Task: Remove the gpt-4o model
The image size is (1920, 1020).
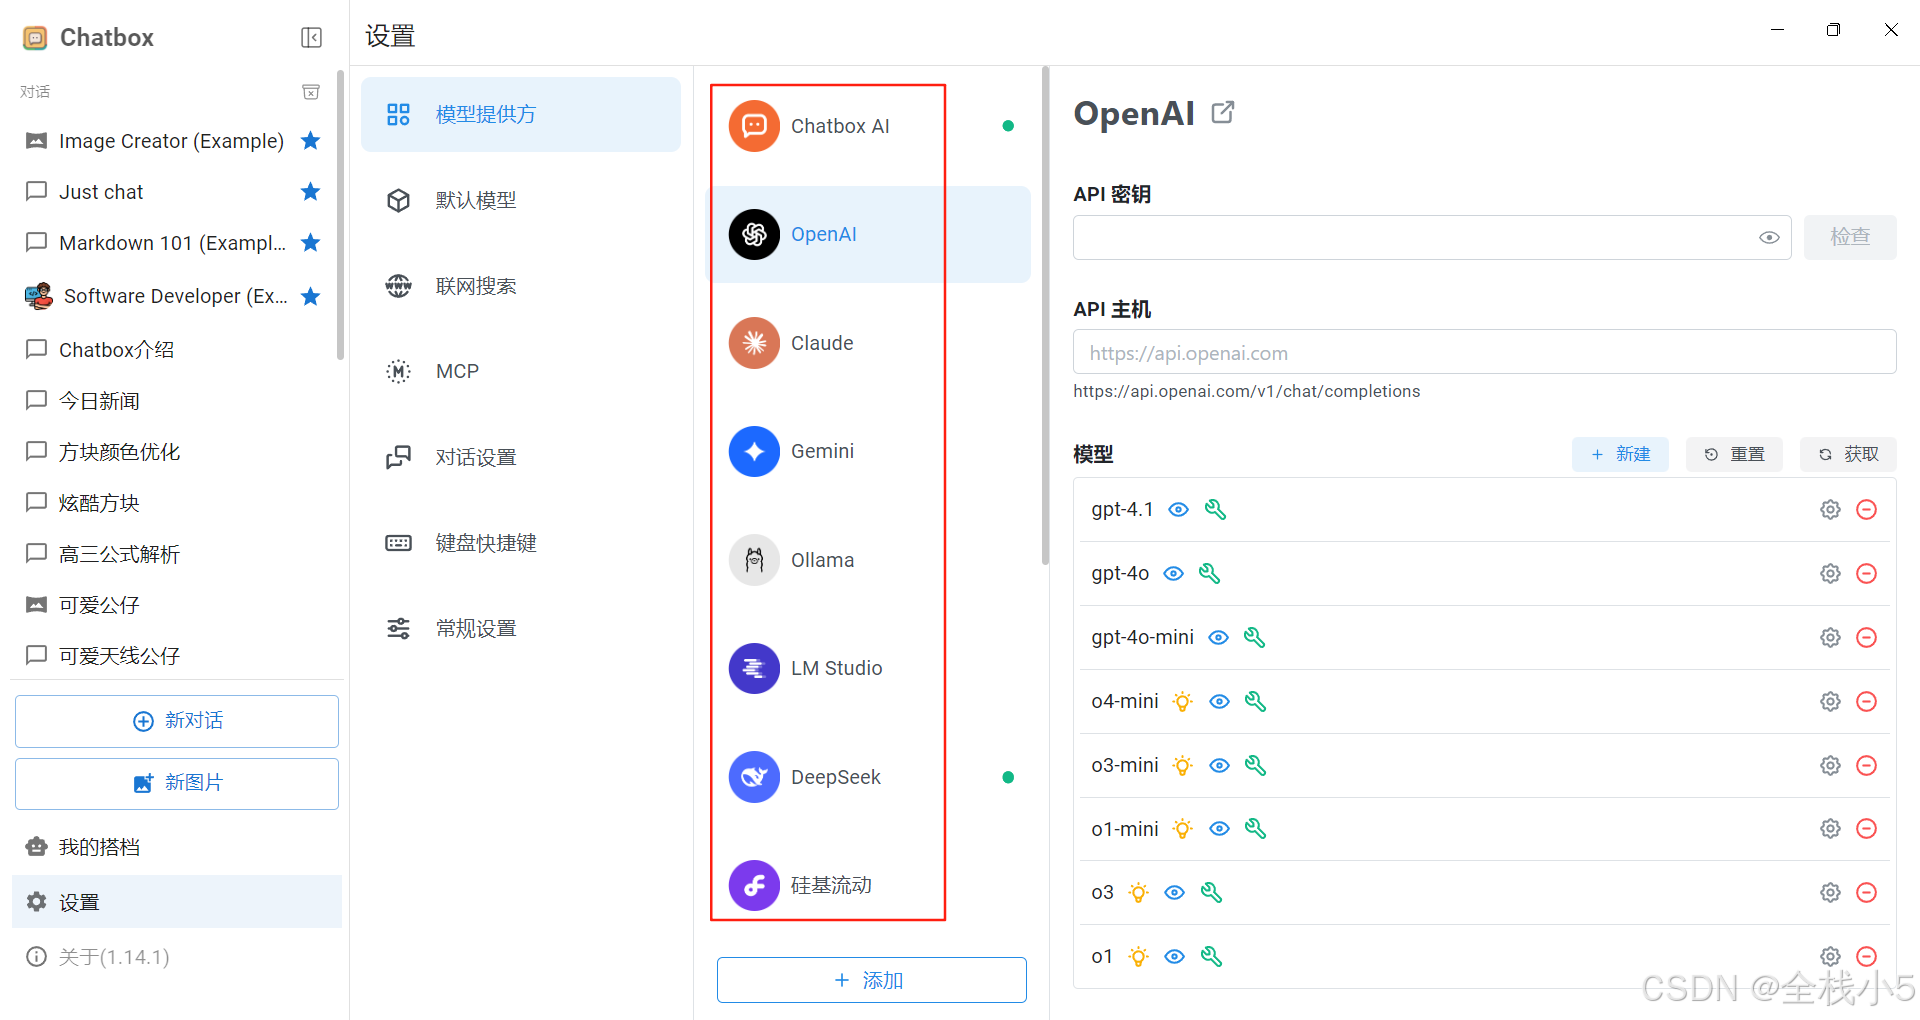Action: coord(1866,573)
